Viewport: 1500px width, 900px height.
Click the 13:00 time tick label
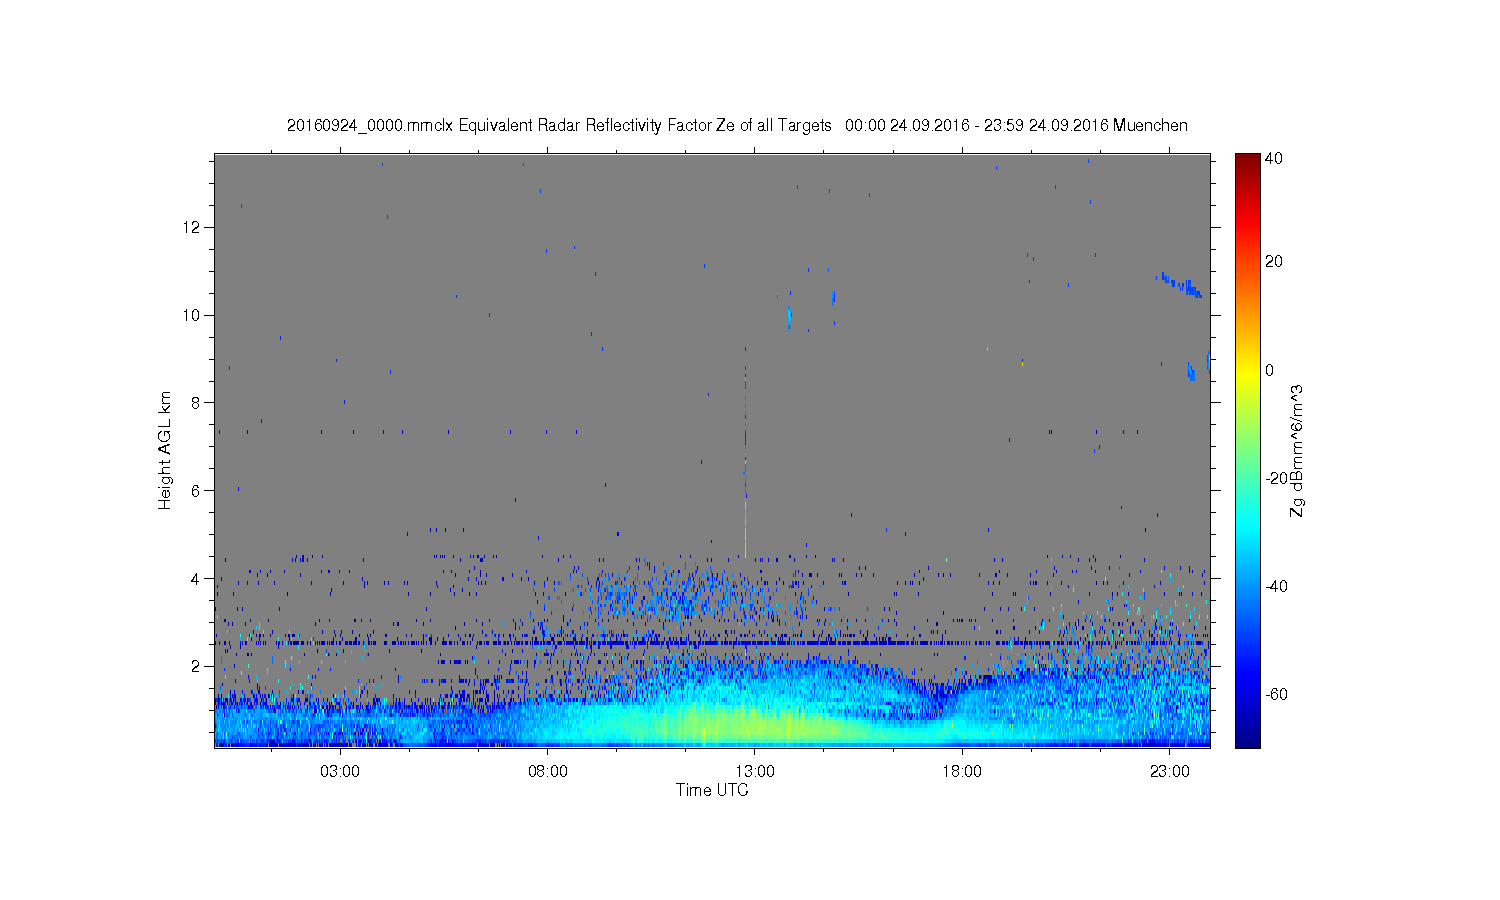[x=755, y=772]
